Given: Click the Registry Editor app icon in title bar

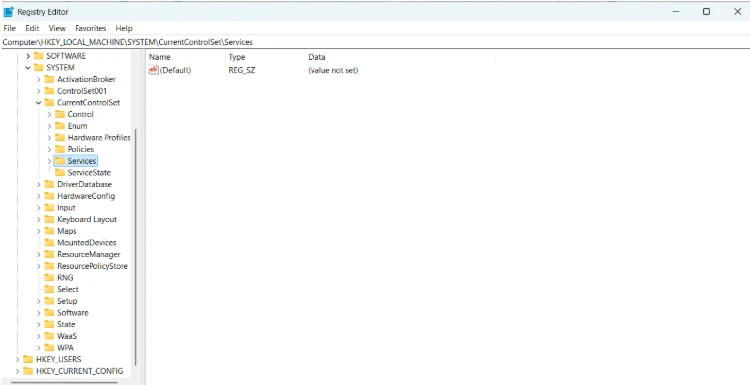Looking at the screenshot, I should tap(8, 12).
